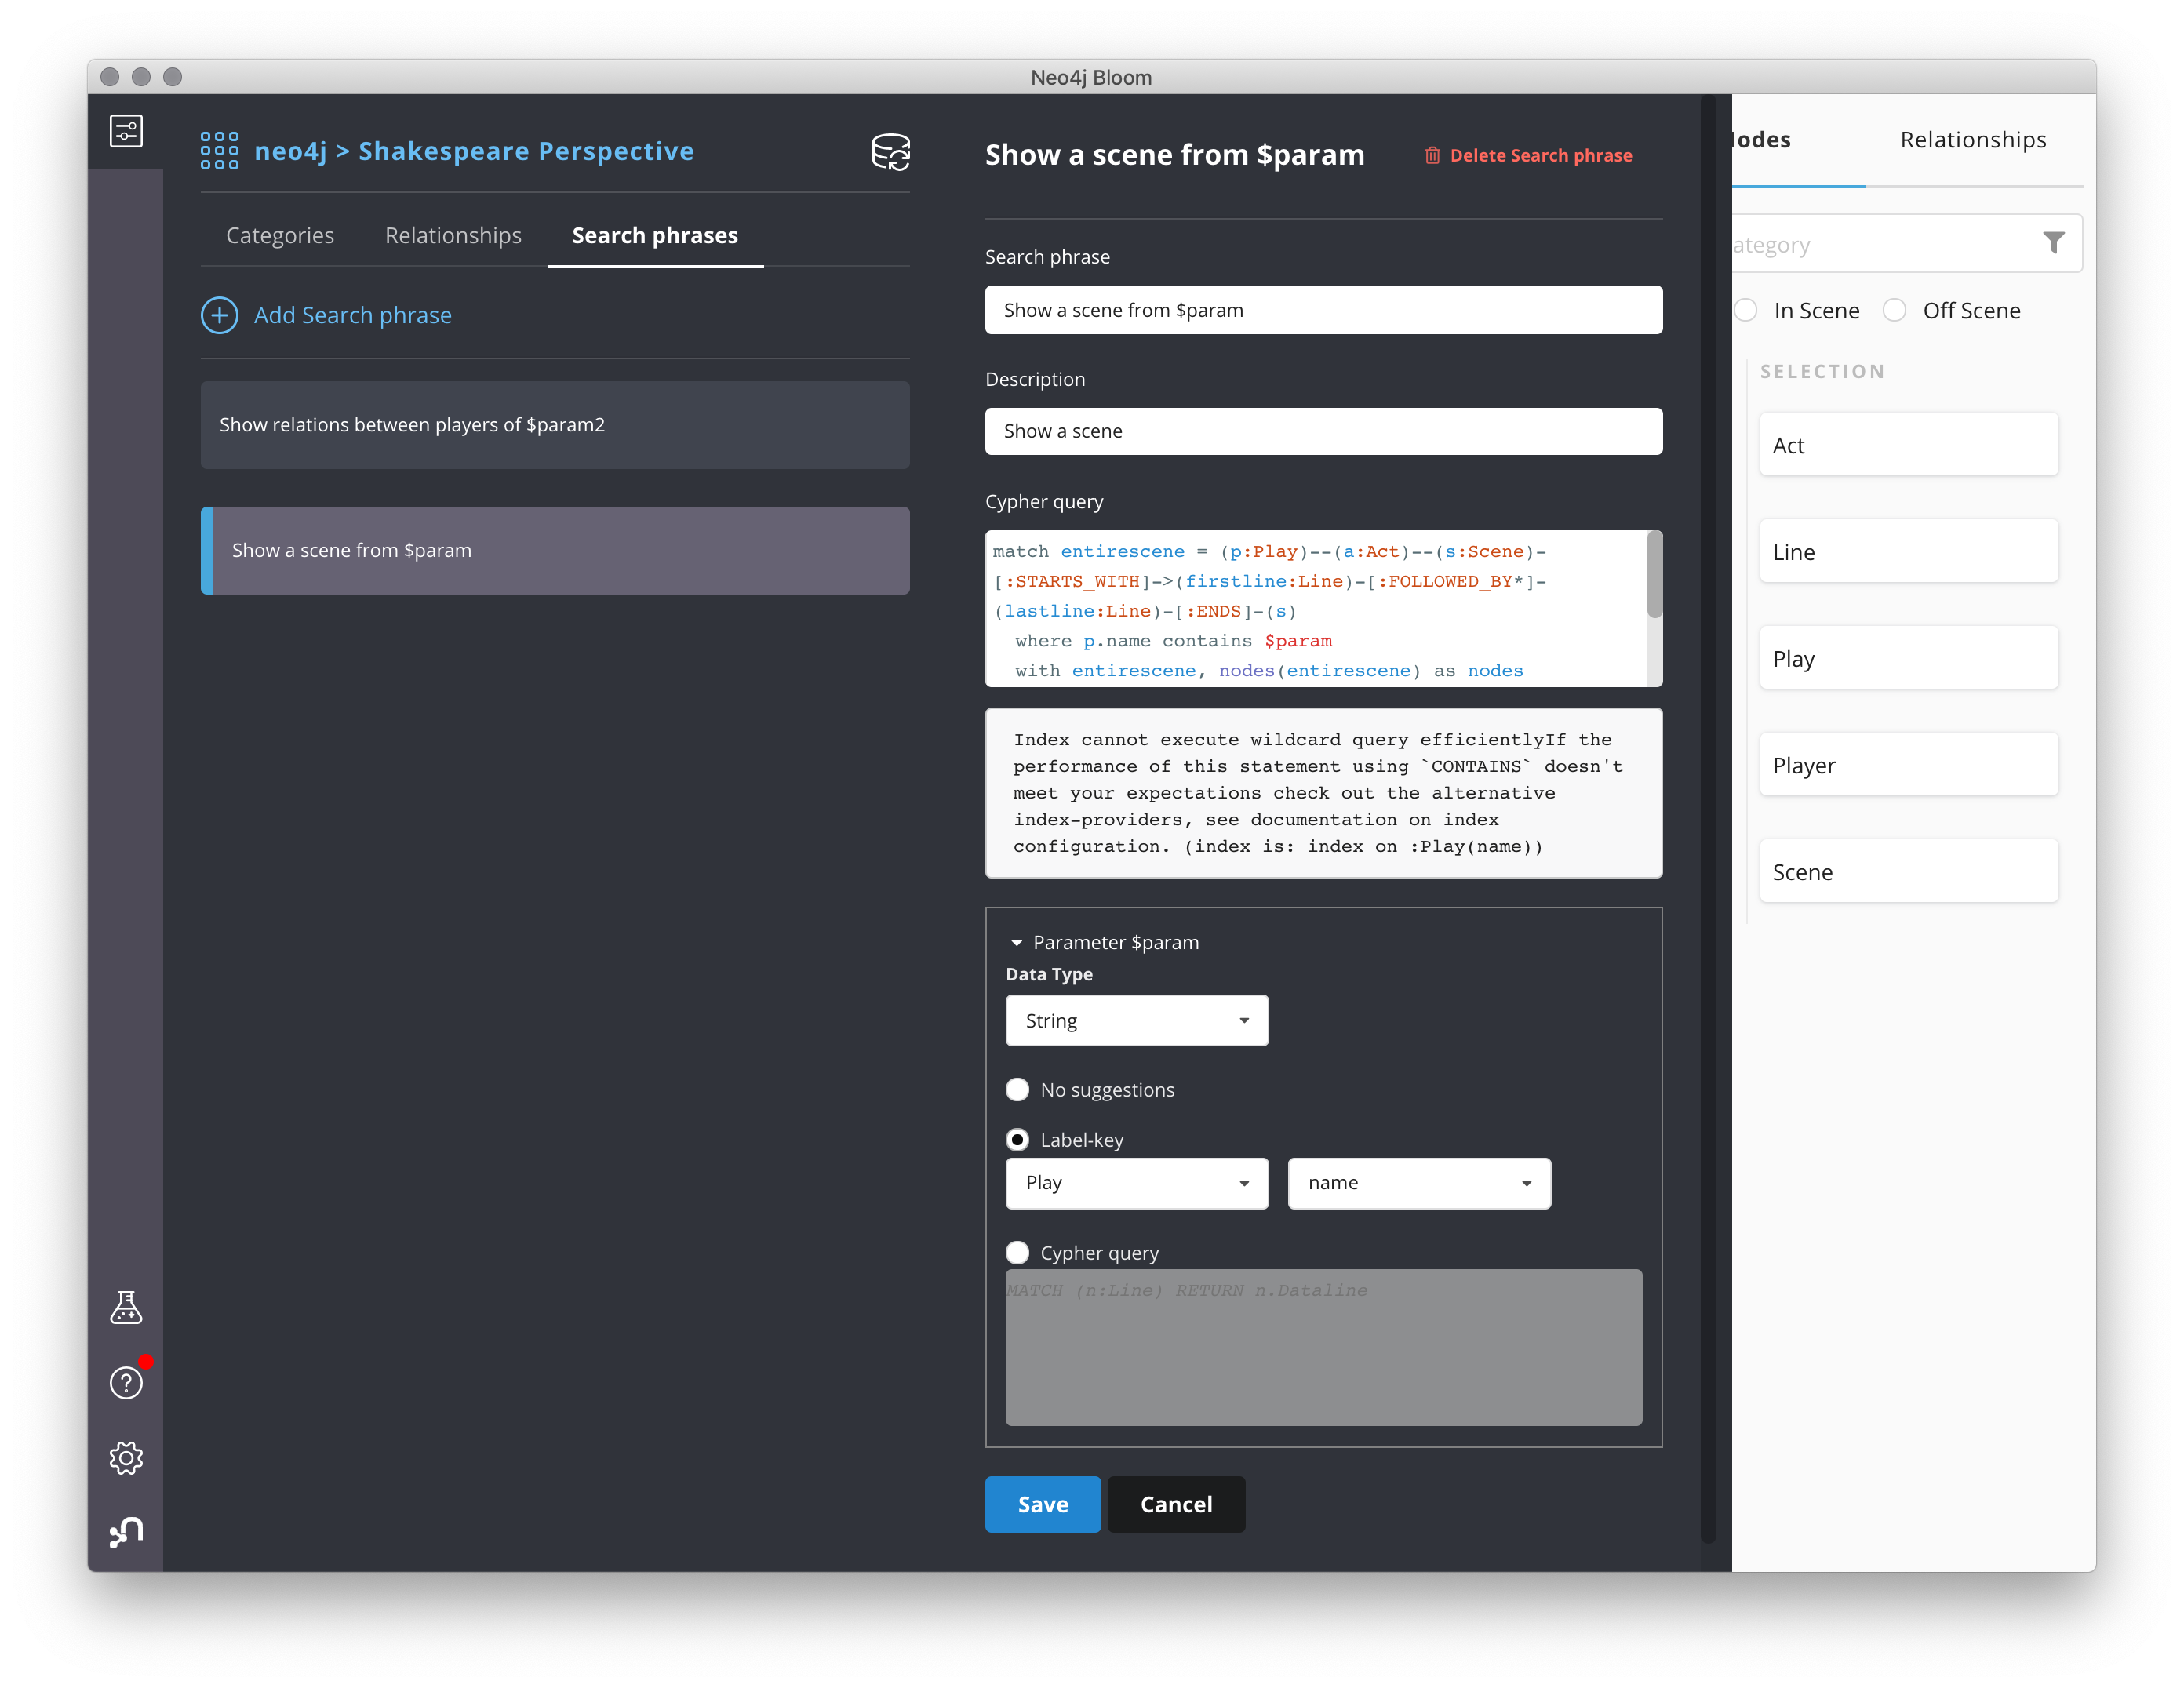
Task: Select the Play category card
Action: click(x=1908, y=658)
